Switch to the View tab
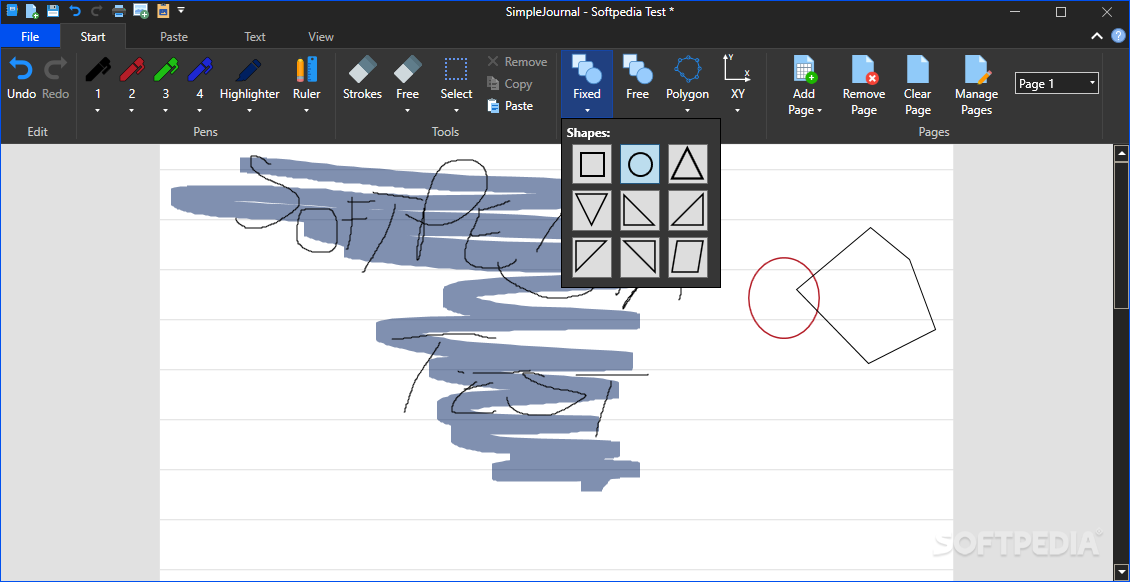The image size is (1130, 582). (321, 36)
